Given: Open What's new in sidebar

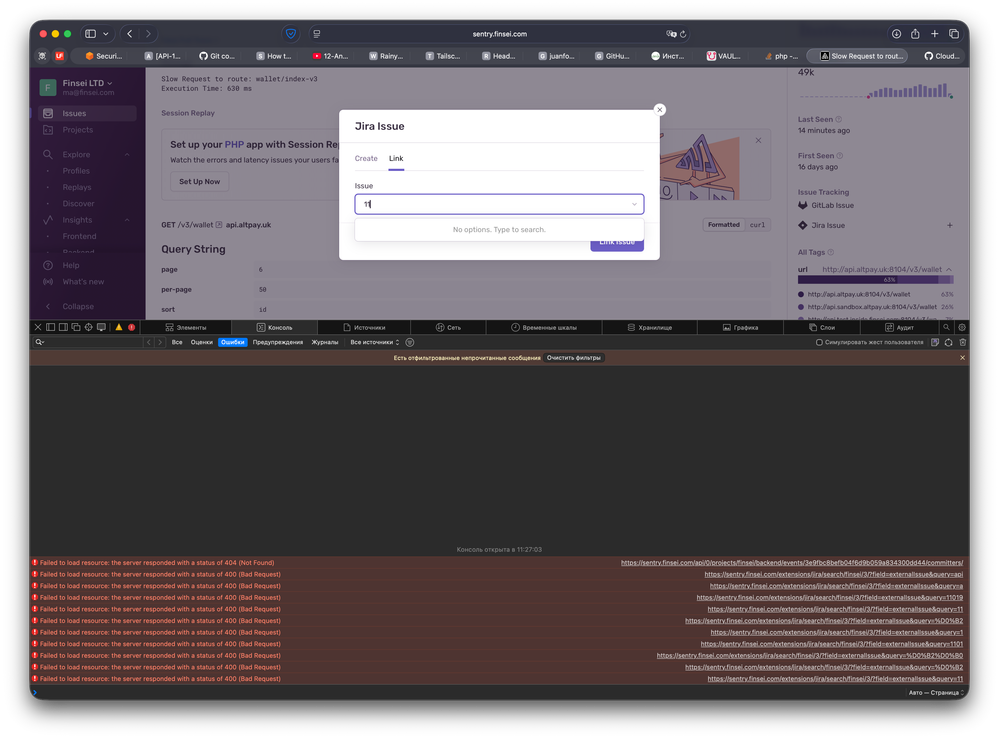Looking at the screenshot, I should pyautogui.click(x=83, y=282).
